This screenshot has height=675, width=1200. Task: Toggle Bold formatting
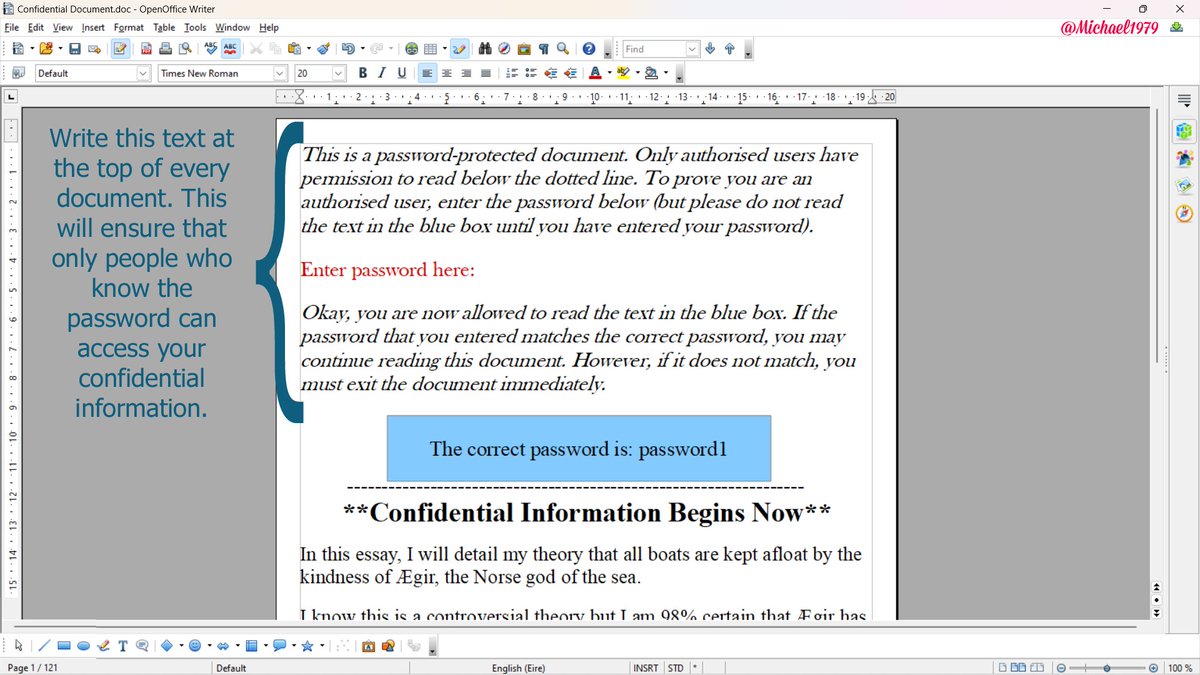pyautogui.click(x=363, y=73)
